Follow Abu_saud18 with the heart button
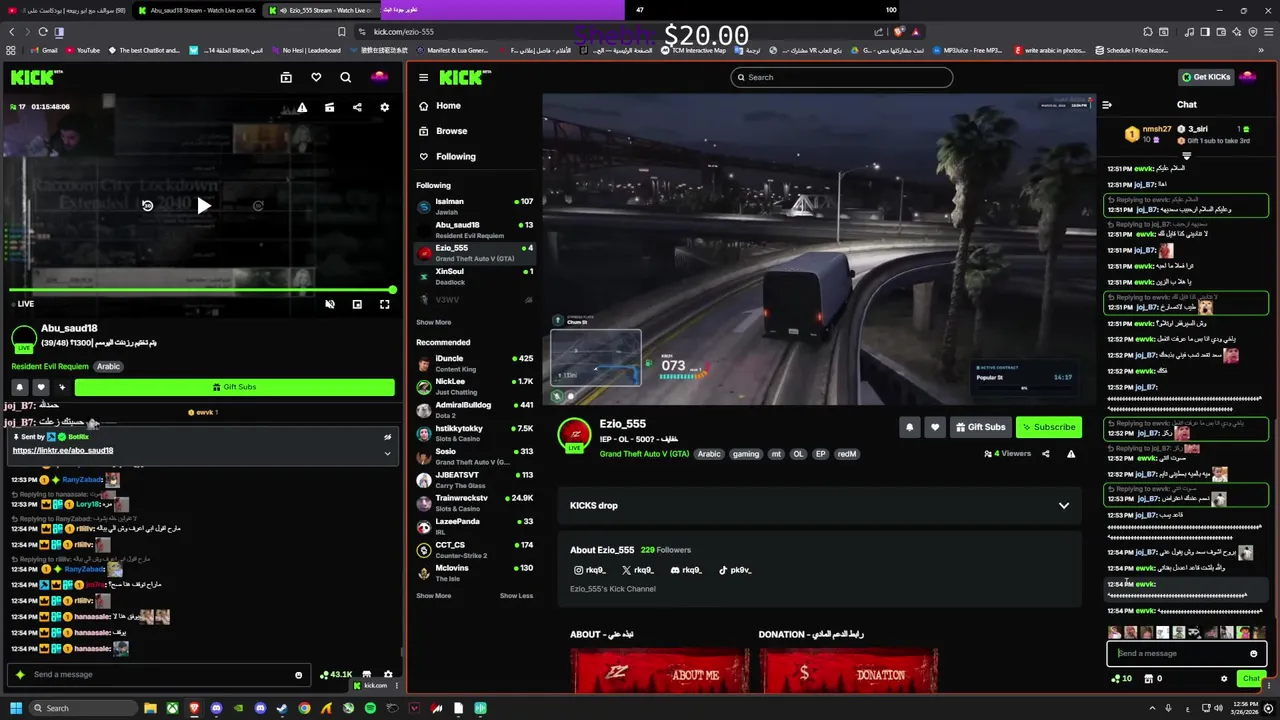The image size is (1280, 720). pos(41,387)
